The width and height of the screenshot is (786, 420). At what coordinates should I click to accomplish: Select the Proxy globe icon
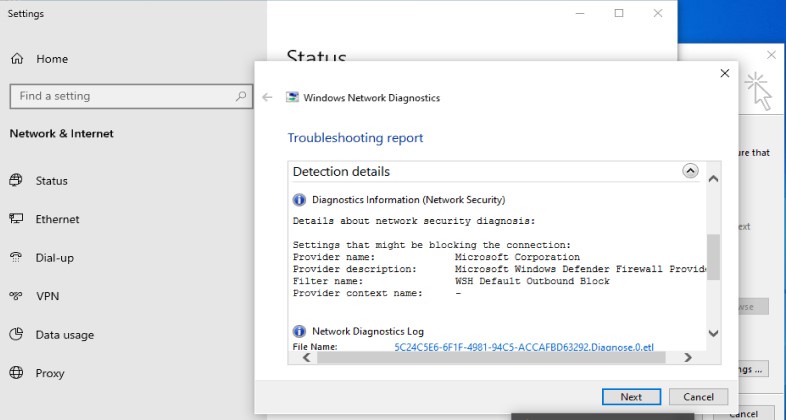[x=16, y=373]
